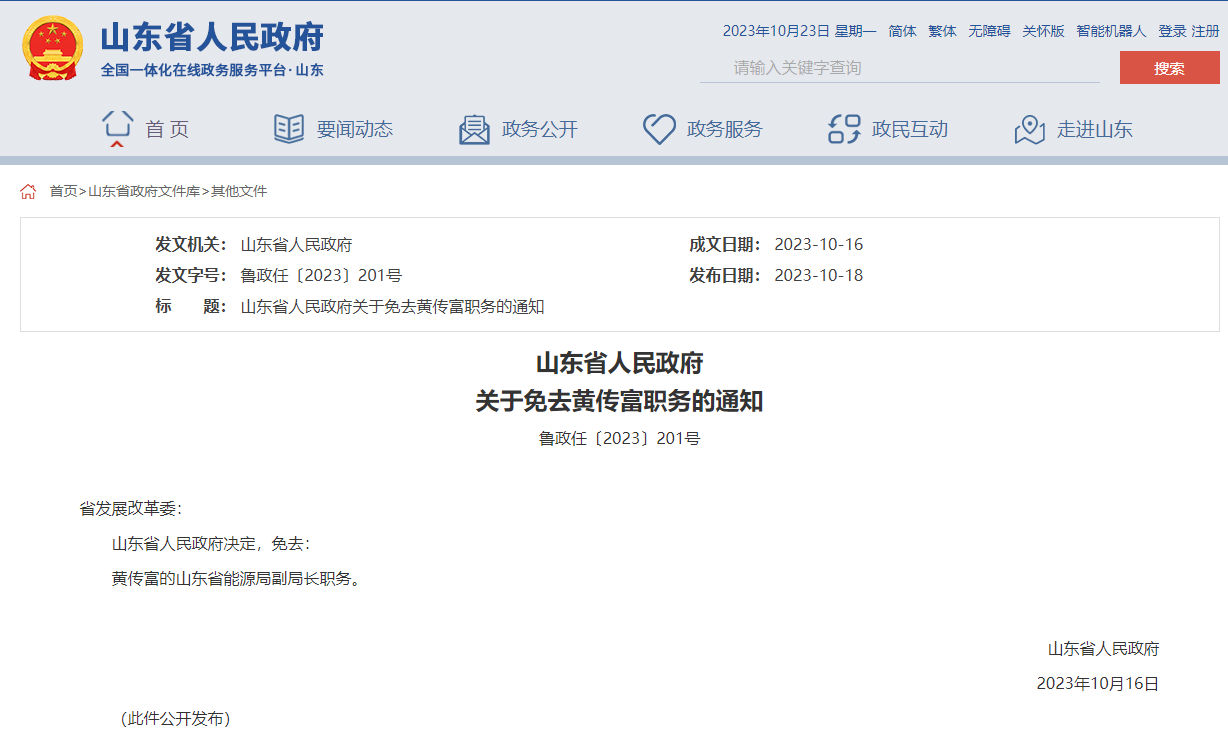Click the red home breadcrumb icon

(x=28, y=191)
